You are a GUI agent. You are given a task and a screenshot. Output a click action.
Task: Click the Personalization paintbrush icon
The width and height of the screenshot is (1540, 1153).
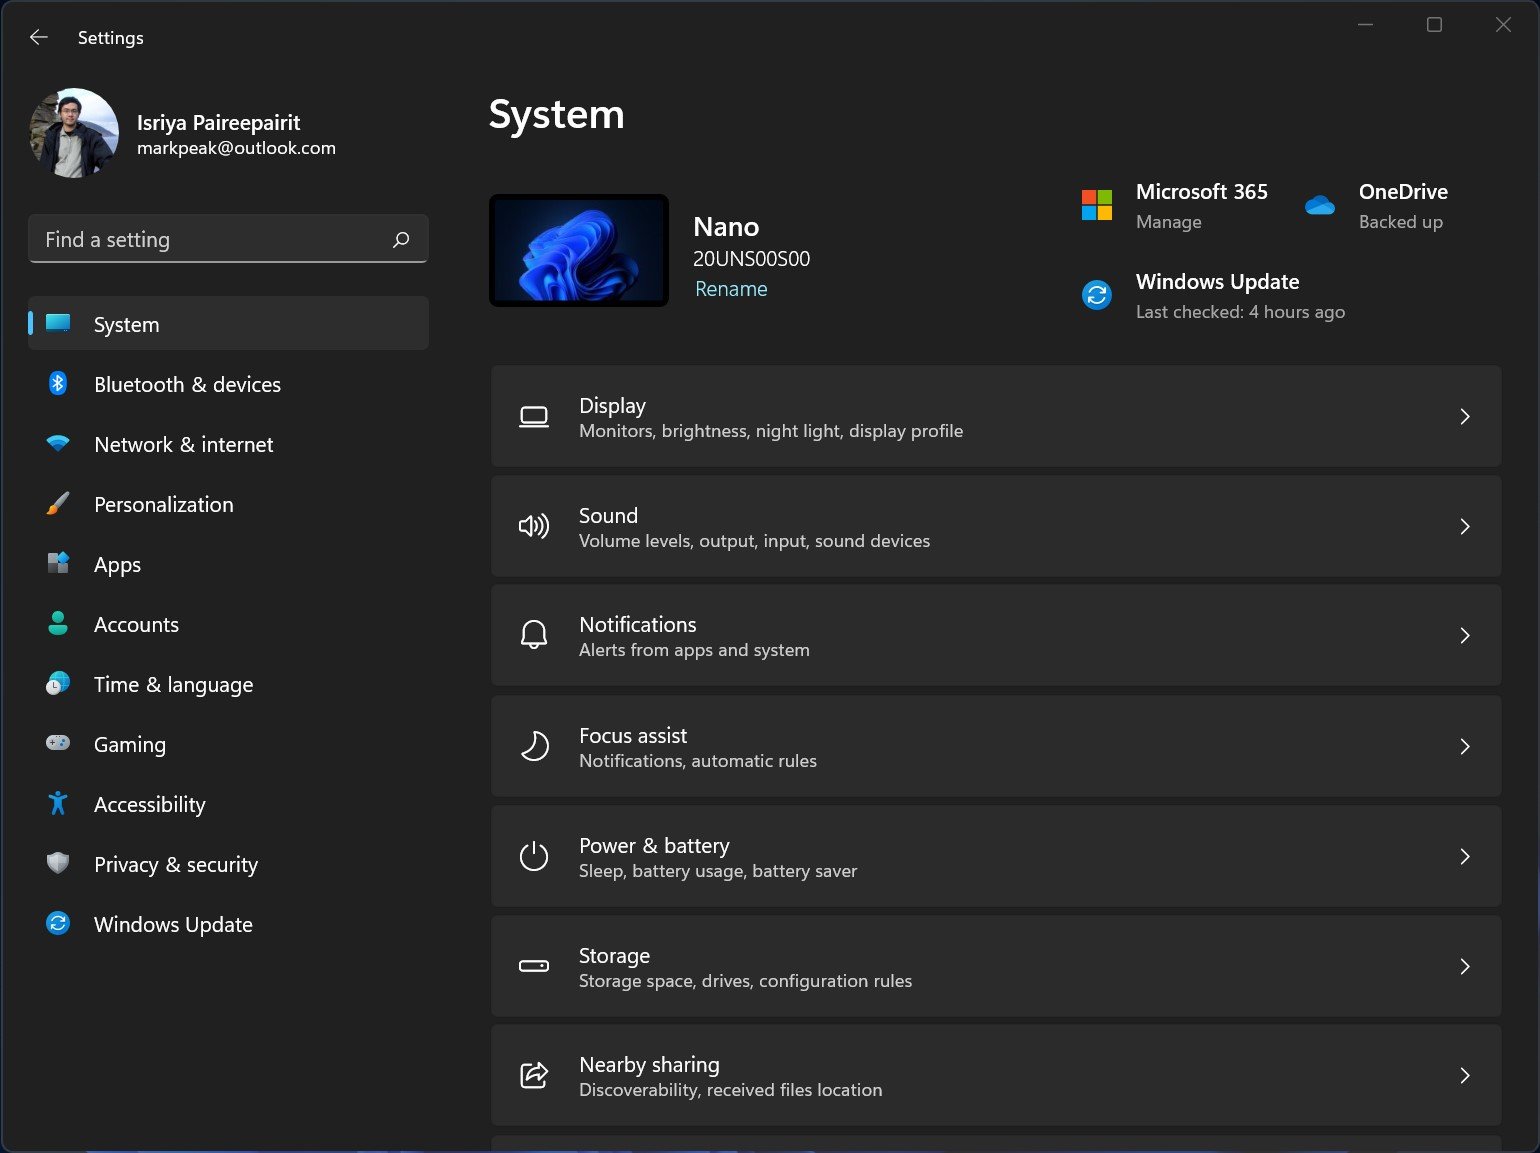[x=58, y=503]
